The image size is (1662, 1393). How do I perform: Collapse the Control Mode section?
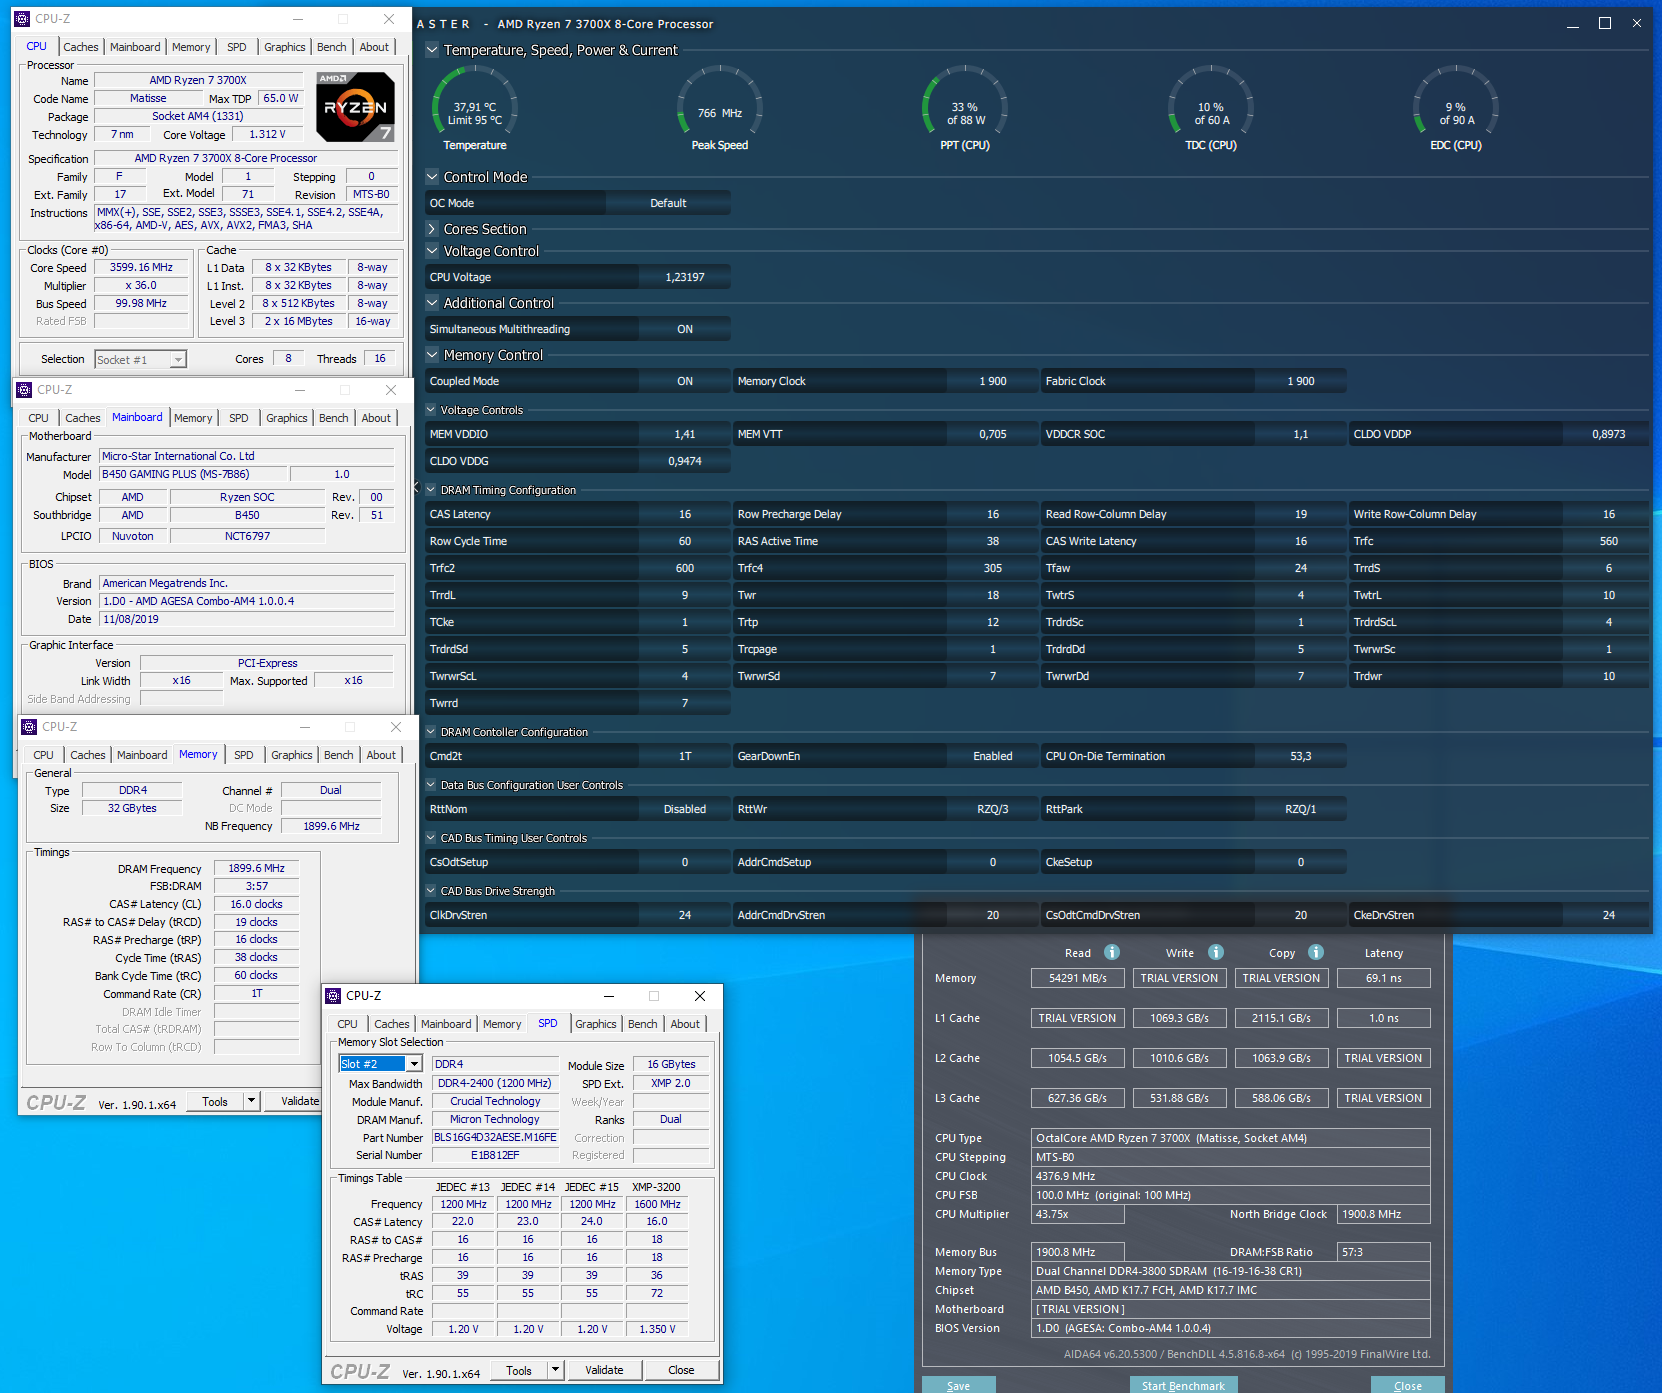432,177
